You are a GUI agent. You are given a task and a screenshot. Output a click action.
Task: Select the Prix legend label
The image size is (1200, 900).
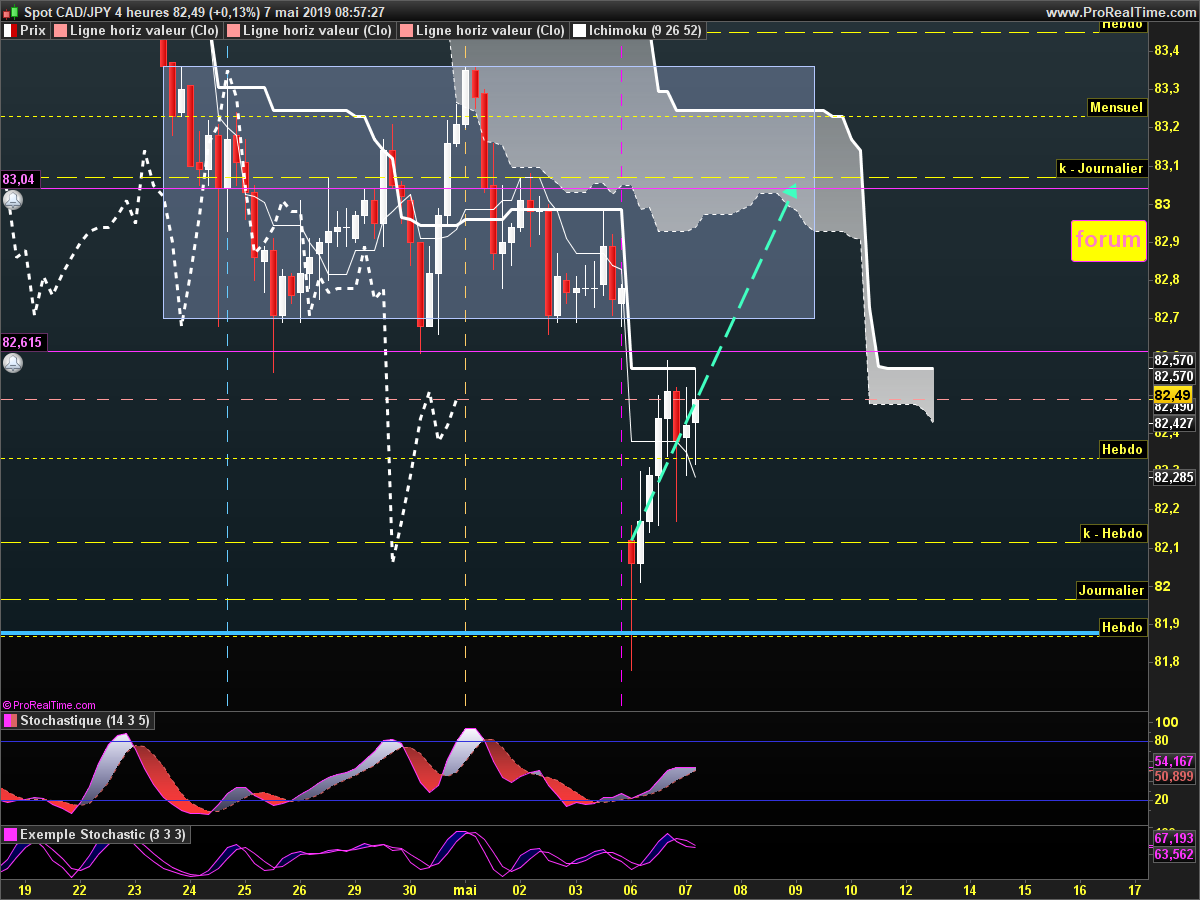[x=35, y=31]
